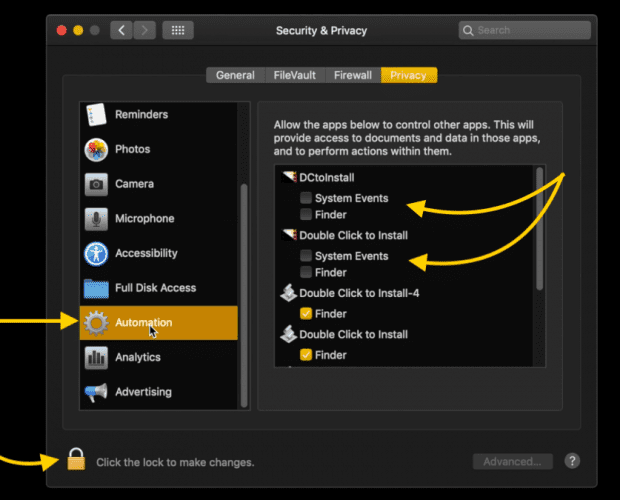Click the Full Disk Access folder icon

click(x=96, y=288)
